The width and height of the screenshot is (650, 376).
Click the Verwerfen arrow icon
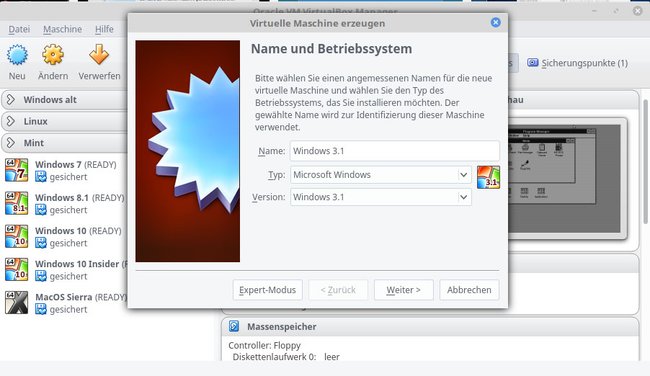(x=99, y=55)
